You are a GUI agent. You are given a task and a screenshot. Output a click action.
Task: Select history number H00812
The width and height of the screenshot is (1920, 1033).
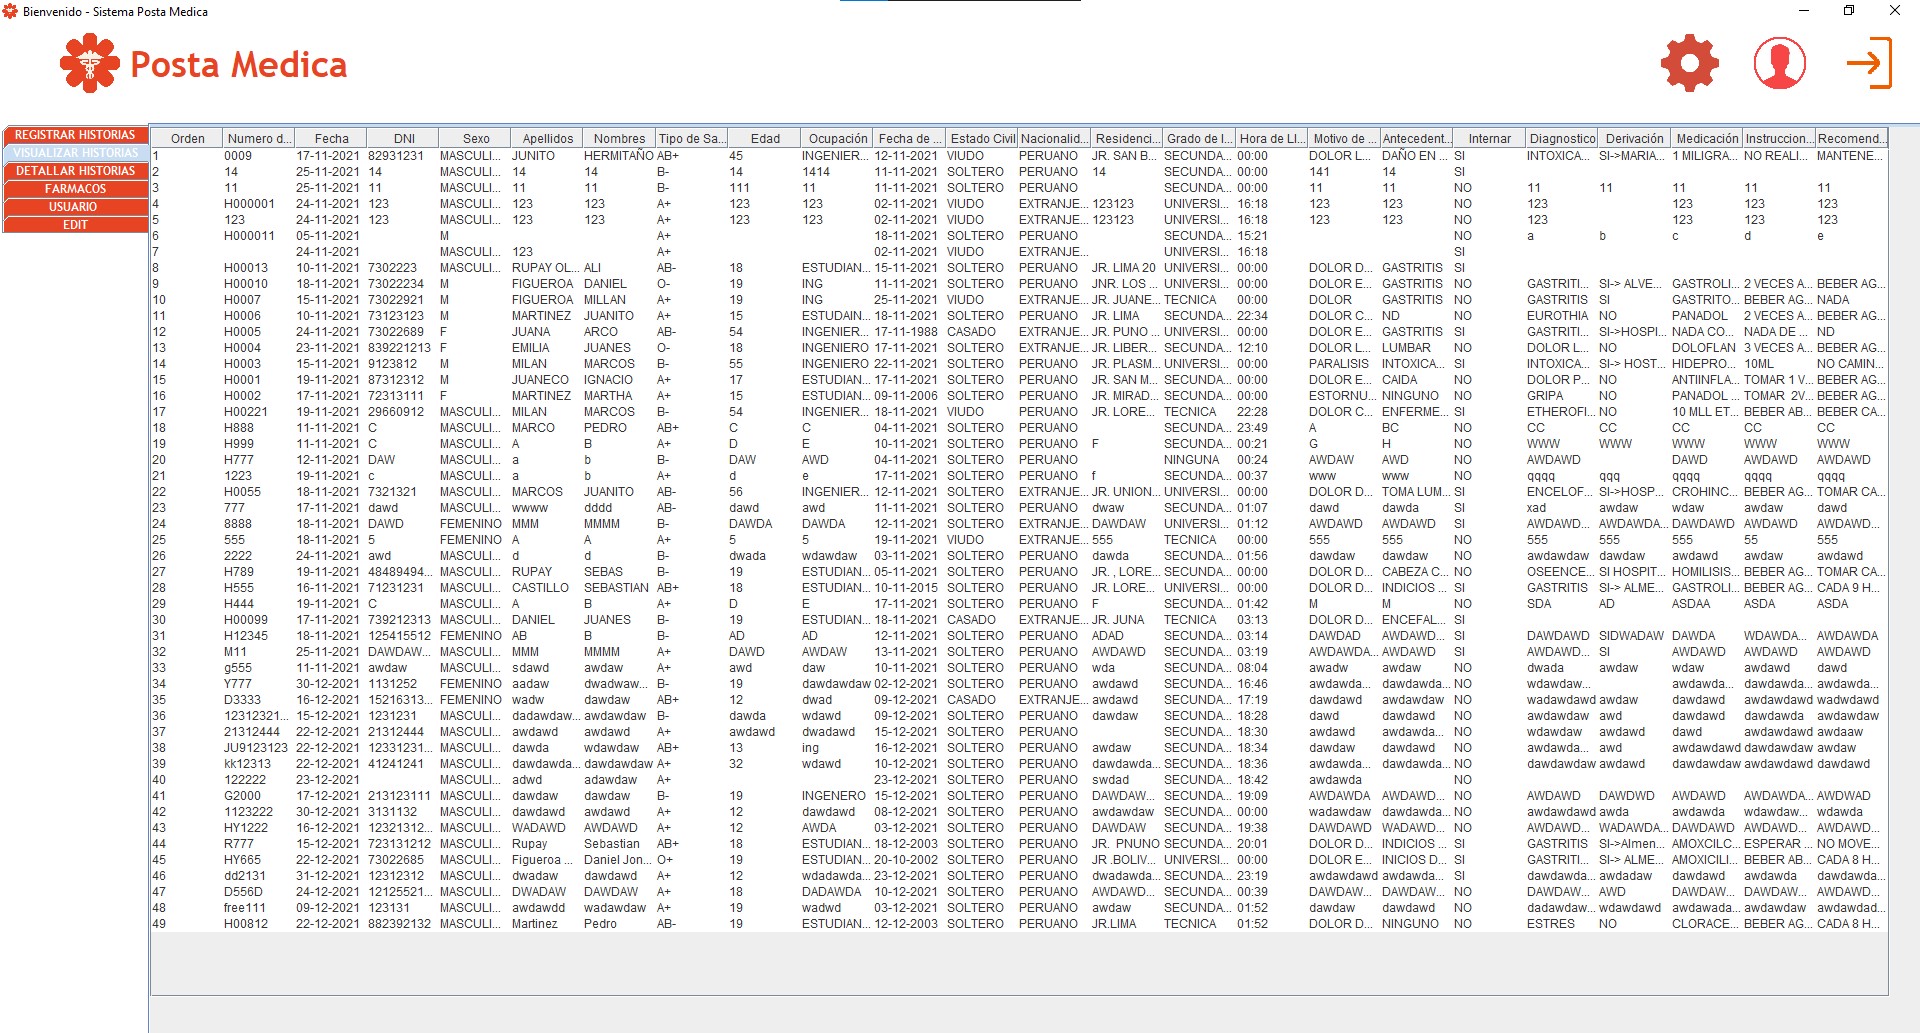pyautogui.click(x=258, y=924)
